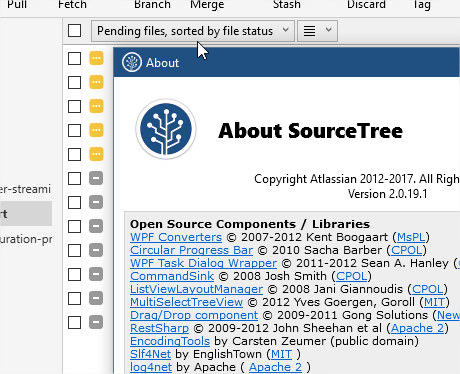Check the second yellow modified file checkbox
Viewport: 460px width, 374px height.
[74, 82]
